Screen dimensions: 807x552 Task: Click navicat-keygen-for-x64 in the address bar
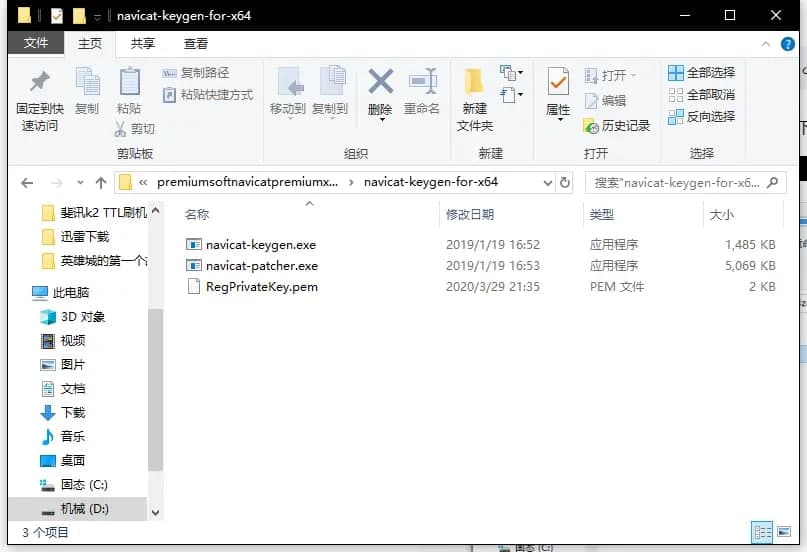point(431,182)
